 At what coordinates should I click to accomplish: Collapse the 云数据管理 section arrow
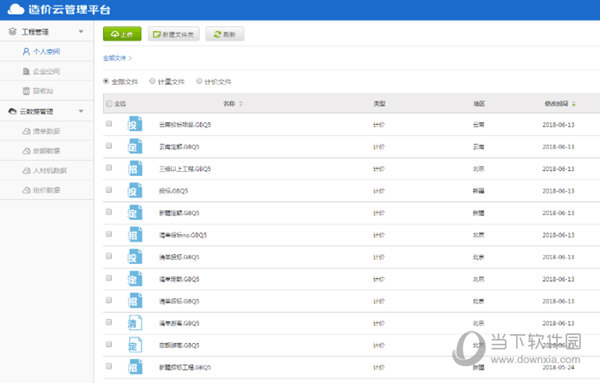81,111
